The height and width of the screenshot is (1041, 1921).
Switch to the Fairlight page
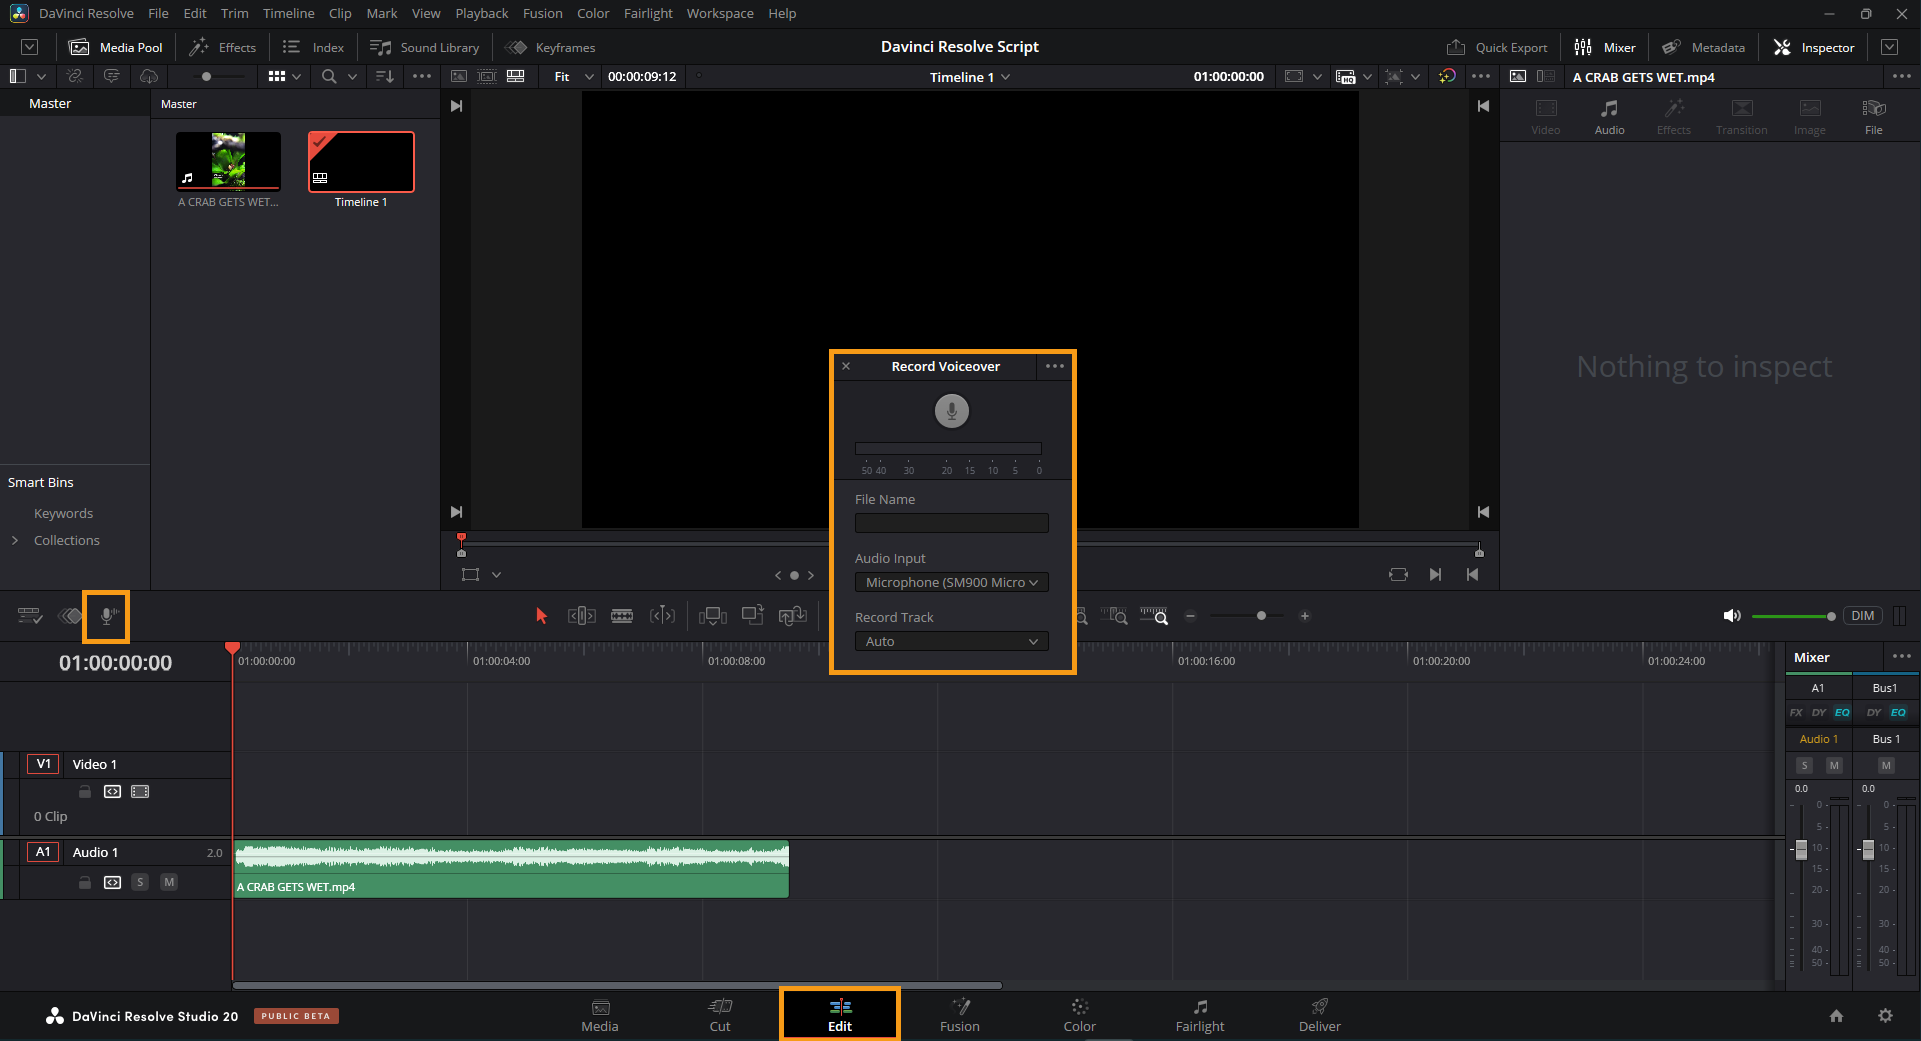(x=1200, y=1015)
